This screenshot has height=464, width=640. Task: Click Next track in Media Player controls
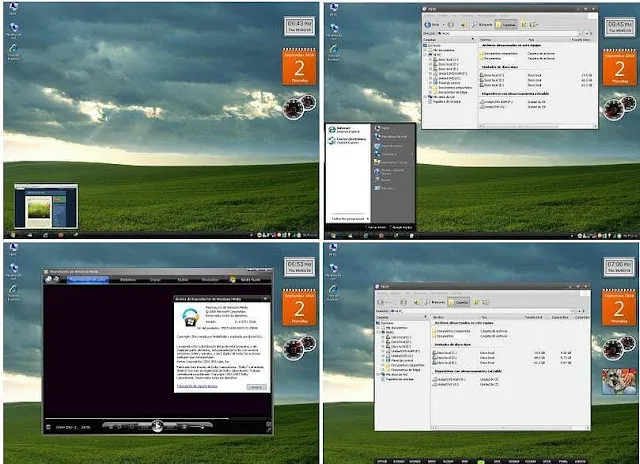171,427
